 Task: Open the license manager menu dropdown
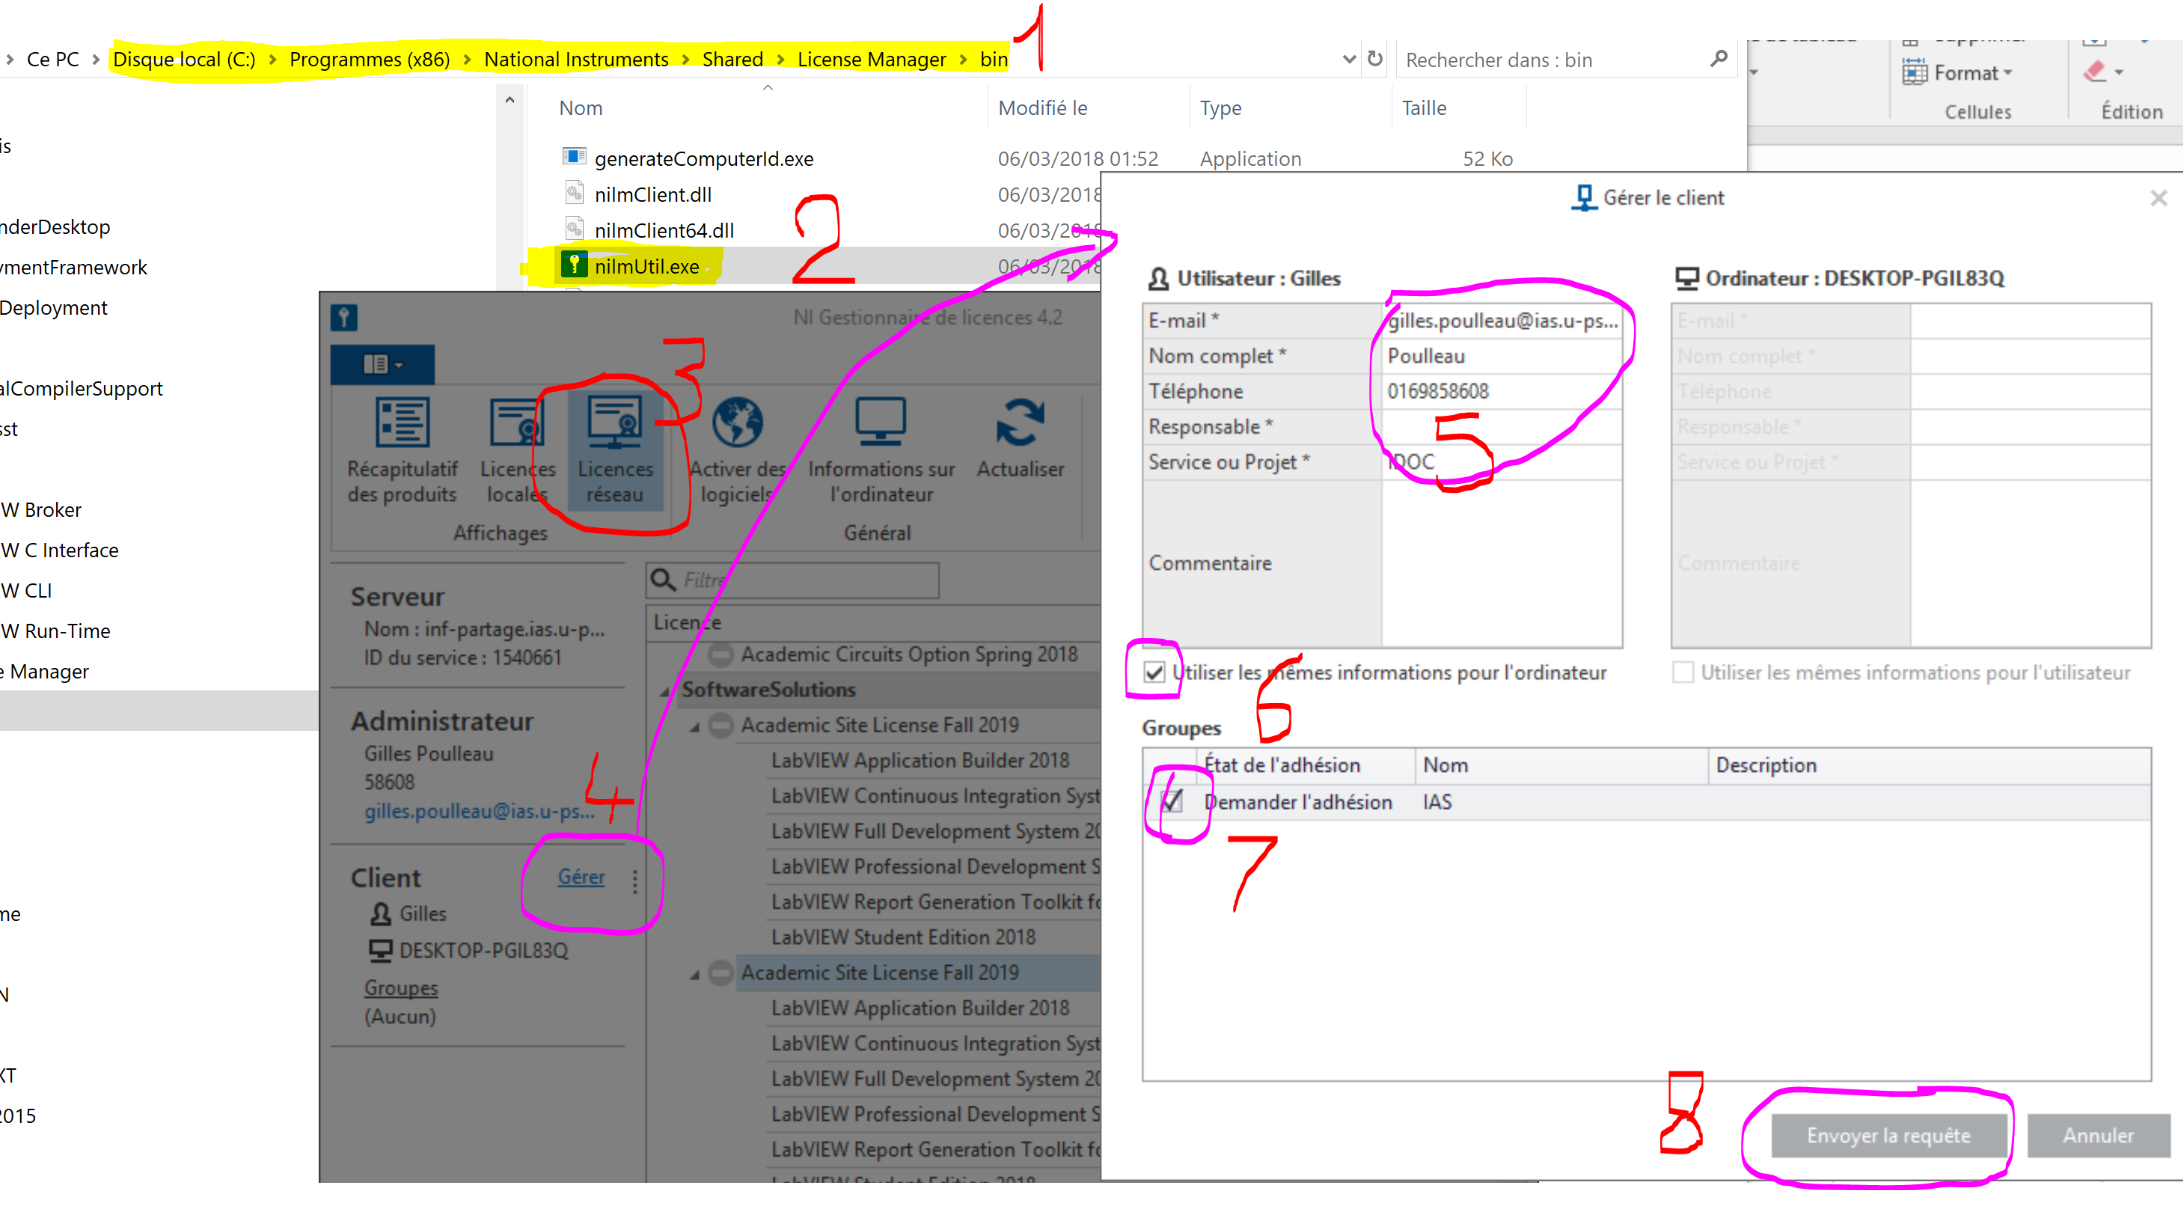383,364
